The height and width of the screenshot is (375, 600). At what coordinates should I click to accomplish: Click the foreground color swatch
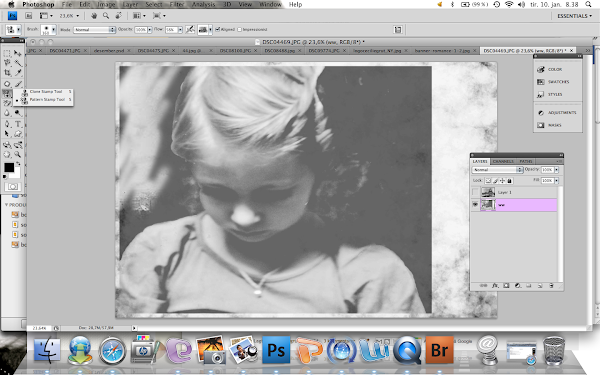click(x=9, y=167)
